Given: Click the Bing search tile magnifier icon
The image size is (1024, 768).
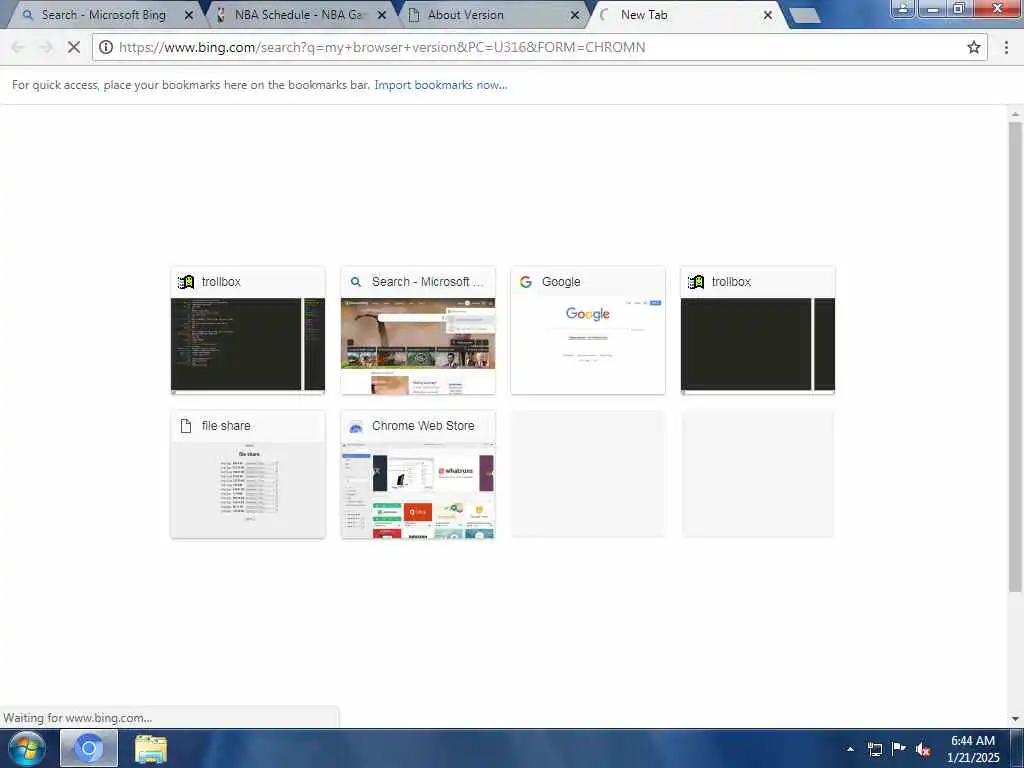Looking at the screenshot, I should pos(356,282).
